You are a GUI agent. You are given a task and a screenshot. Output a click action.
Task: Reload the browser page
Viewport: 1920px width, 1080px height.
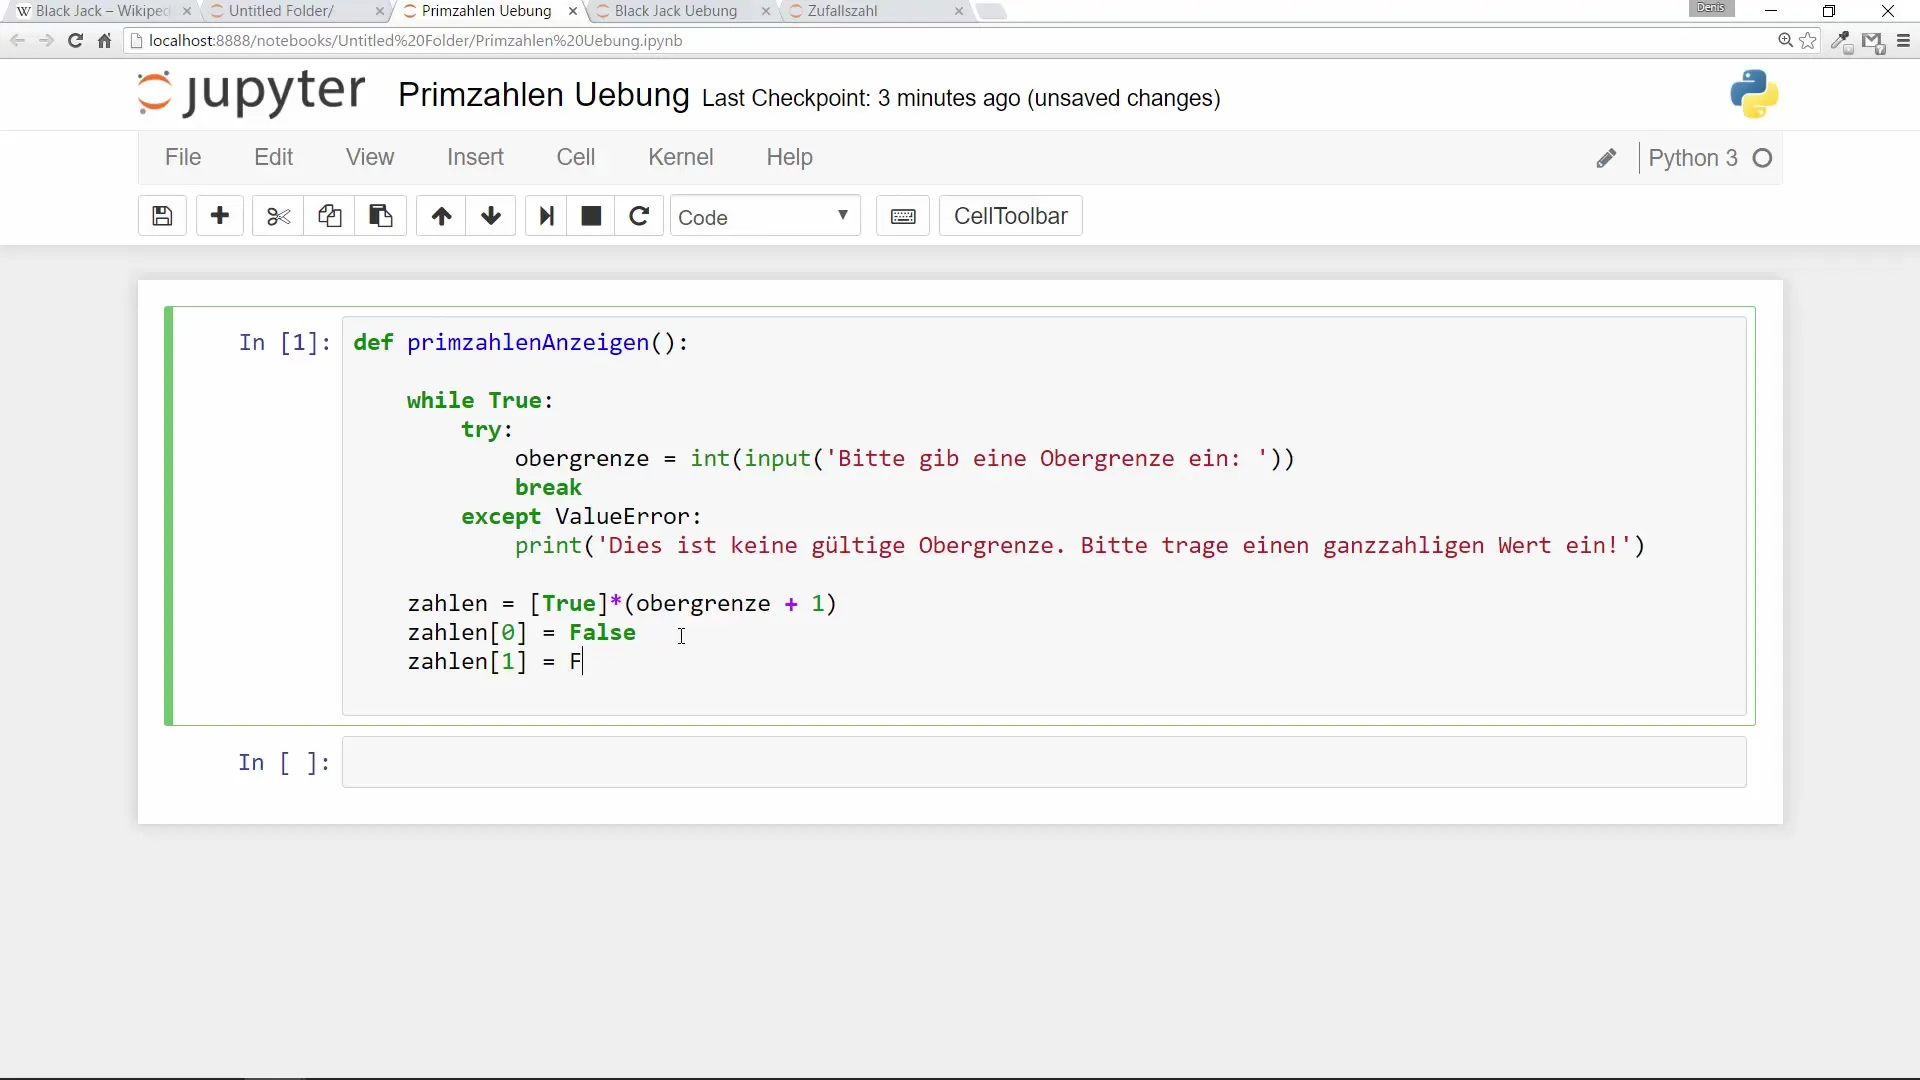click(x=75, y=41)
